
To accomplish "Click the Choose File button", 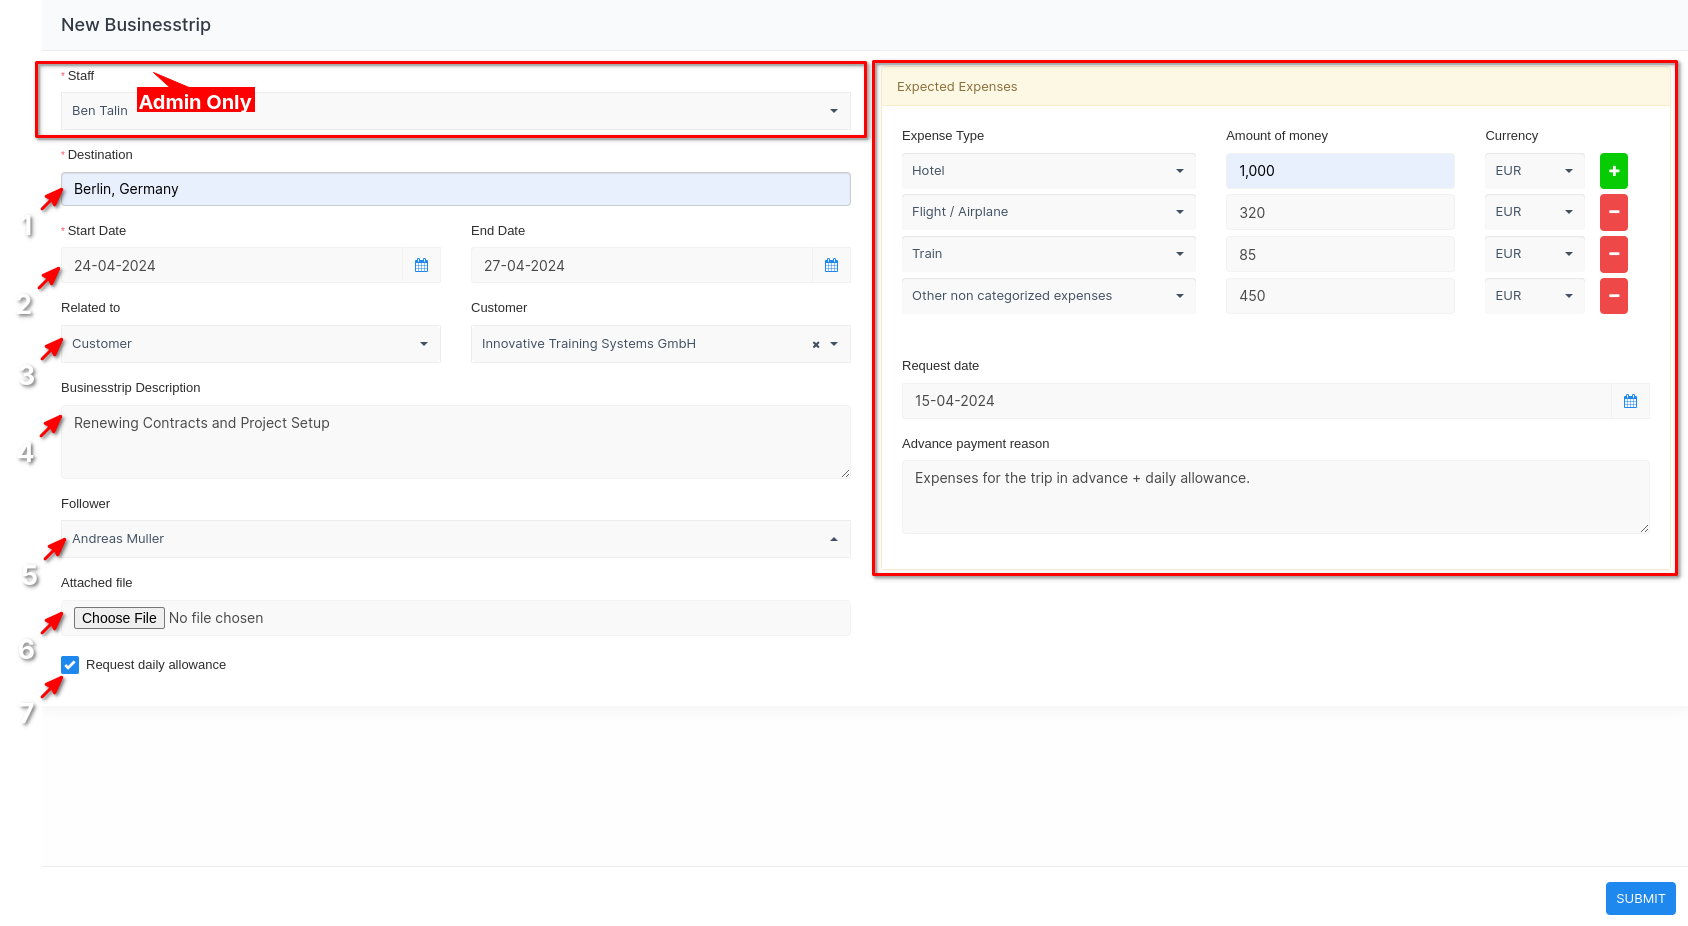I will [x=119, y=618].
